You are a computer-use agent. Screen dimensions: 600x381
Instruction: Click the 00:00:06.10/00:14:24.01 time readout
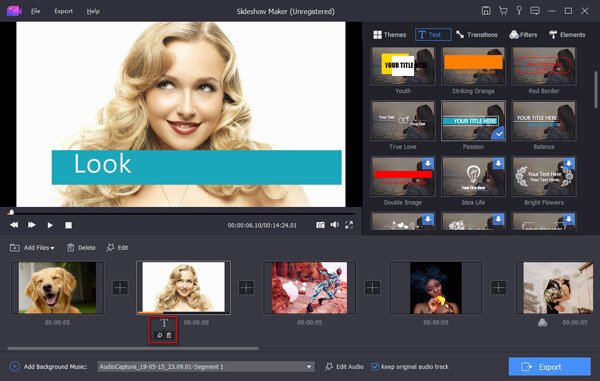[x=262, y=225]
